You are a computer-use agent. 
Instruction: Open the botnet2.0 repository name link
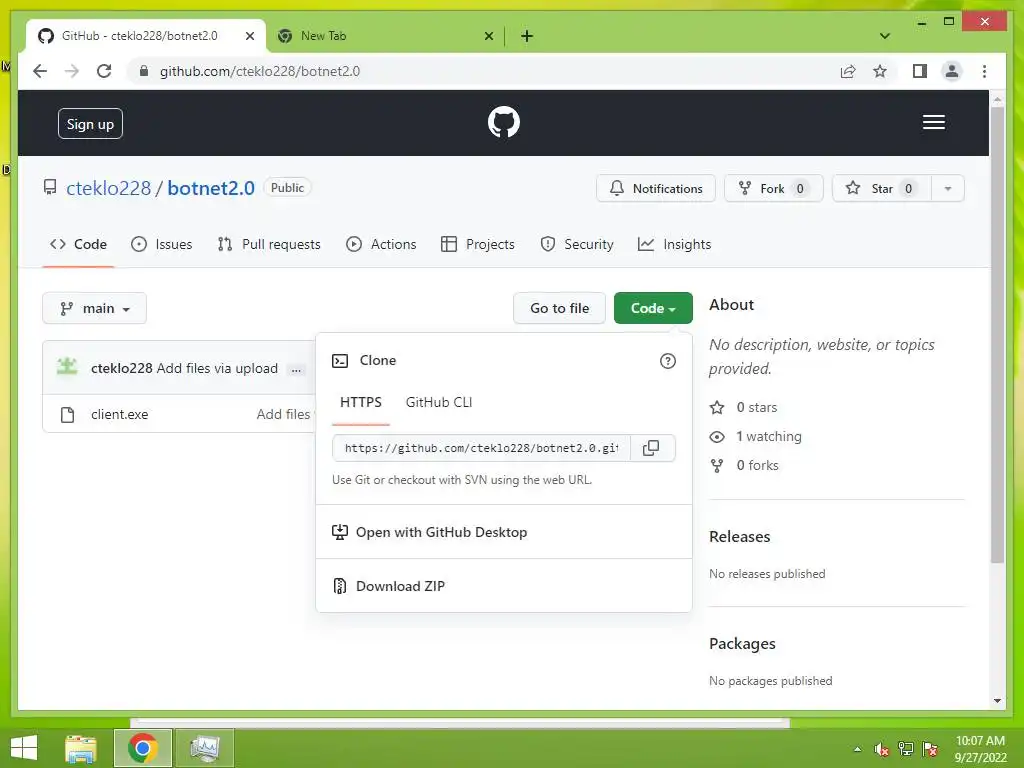pos(211,188)
